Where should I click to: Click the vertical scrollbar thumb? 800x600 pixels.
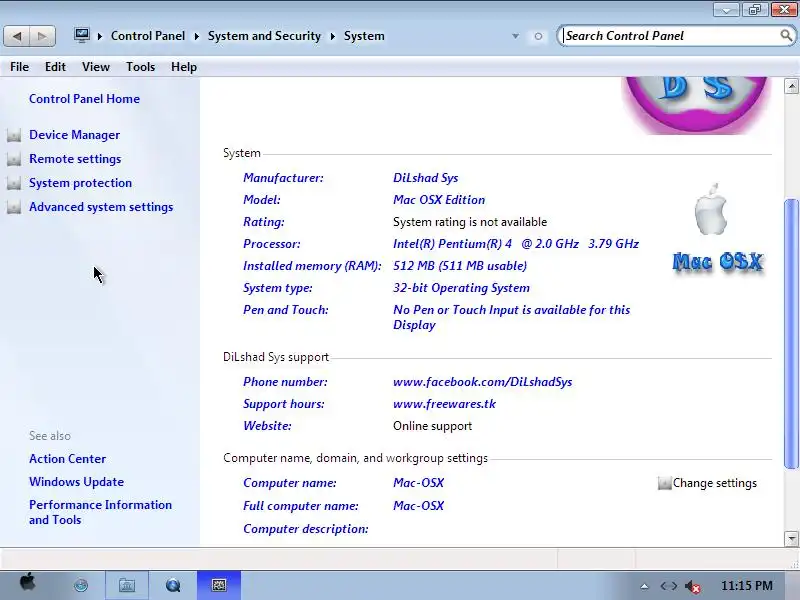coord(791,334)
